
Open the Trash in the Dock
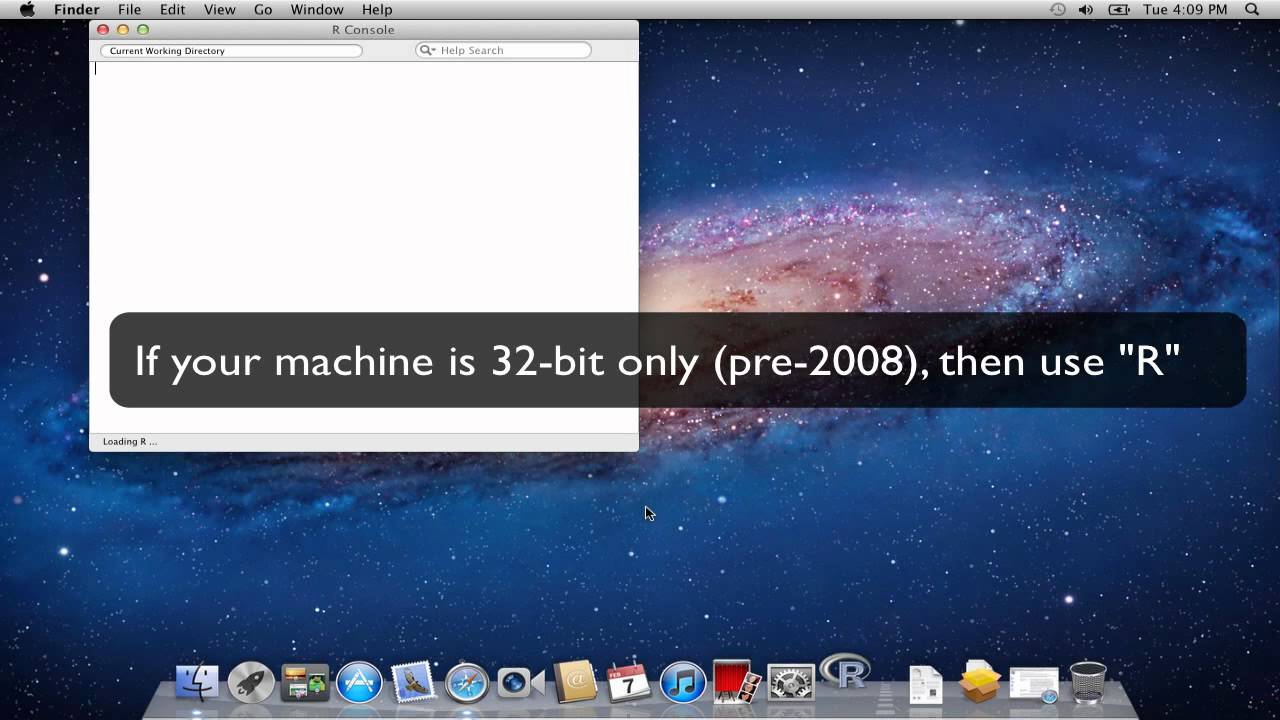(x=1088, y=683)
